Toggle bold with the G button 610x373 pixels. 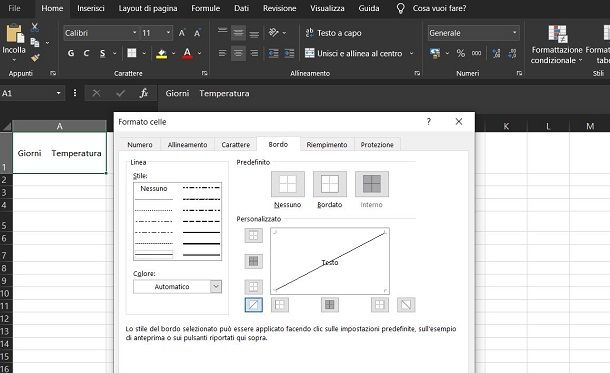tap(71, 53)
